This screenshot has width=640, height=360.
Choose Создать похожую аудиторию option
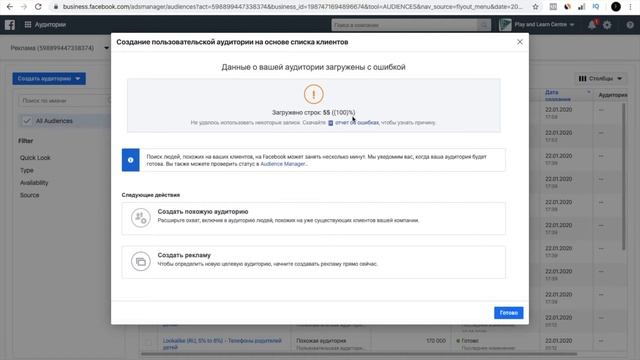pos(313,218)
